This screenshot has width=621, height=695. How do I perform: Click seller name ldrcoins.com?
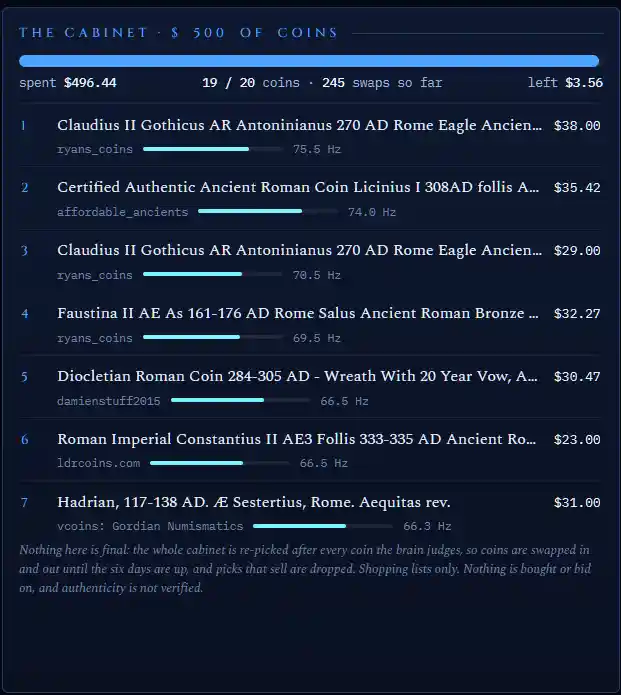tap(98, 463)
